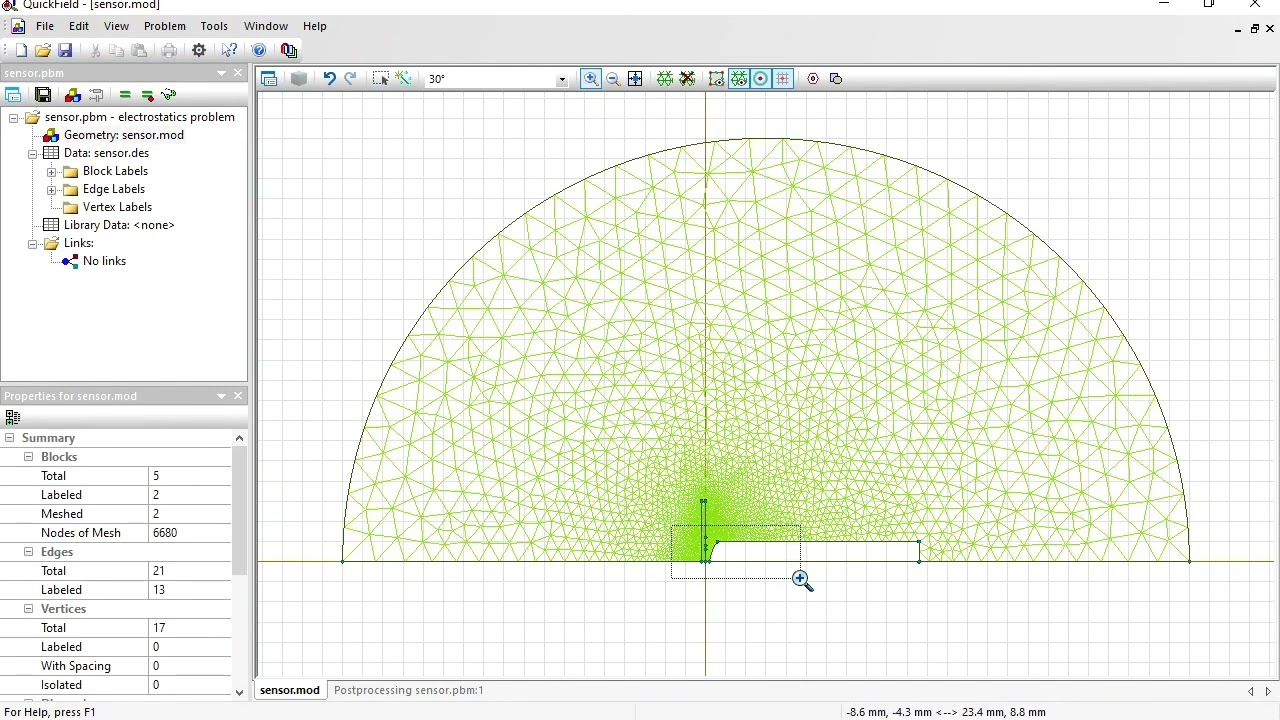Screen dimensions: 1280x720
Task: Save file with main toolbar floppy icon
Action: (65, 50)
